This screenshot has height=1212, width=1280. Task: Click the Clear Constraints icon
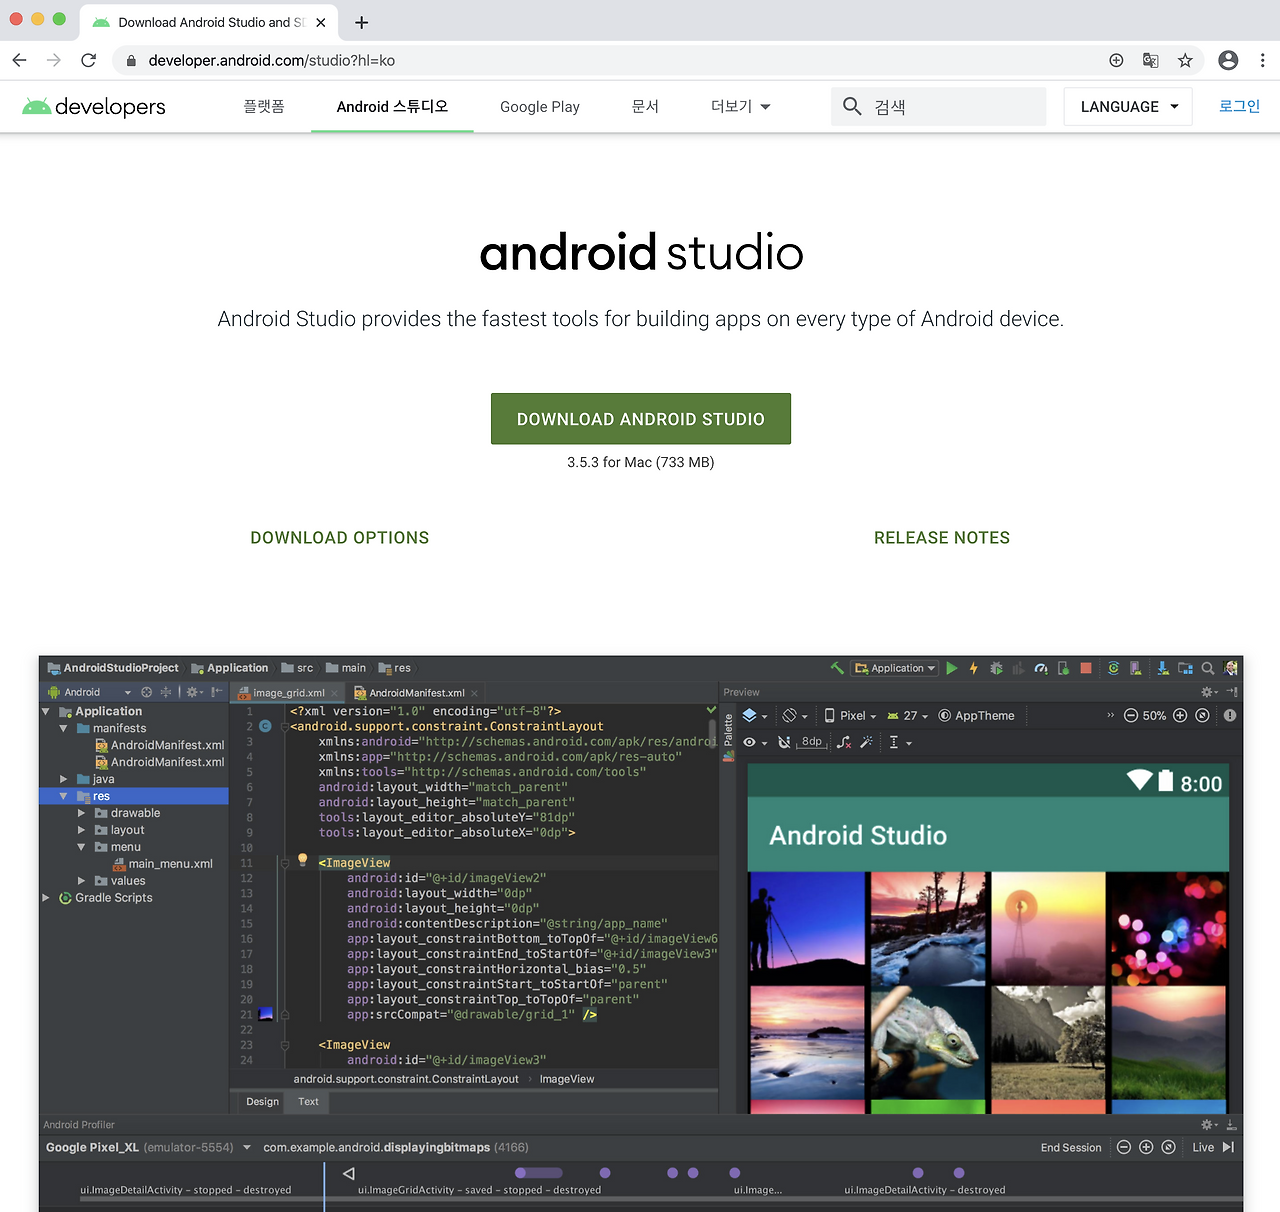[x=844, y=742]
